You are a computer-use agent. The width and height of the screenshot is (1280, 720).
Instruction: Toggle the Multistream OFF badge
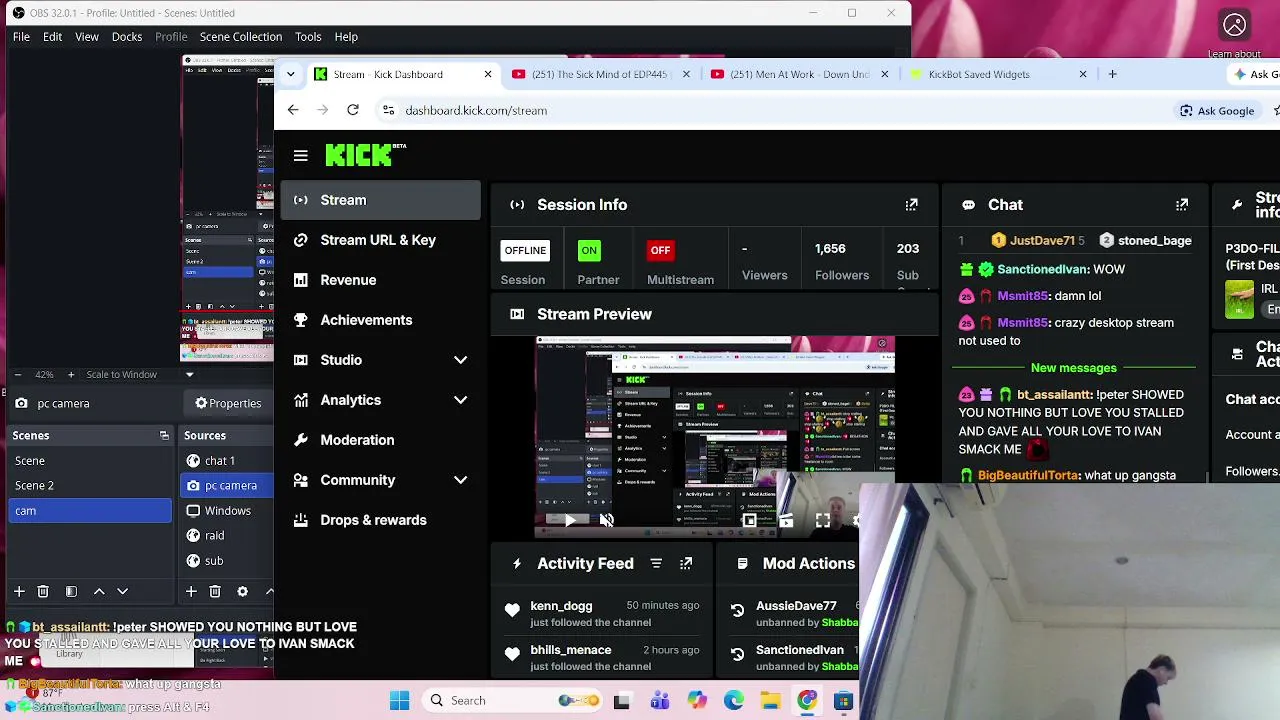[x=660, y=250]
